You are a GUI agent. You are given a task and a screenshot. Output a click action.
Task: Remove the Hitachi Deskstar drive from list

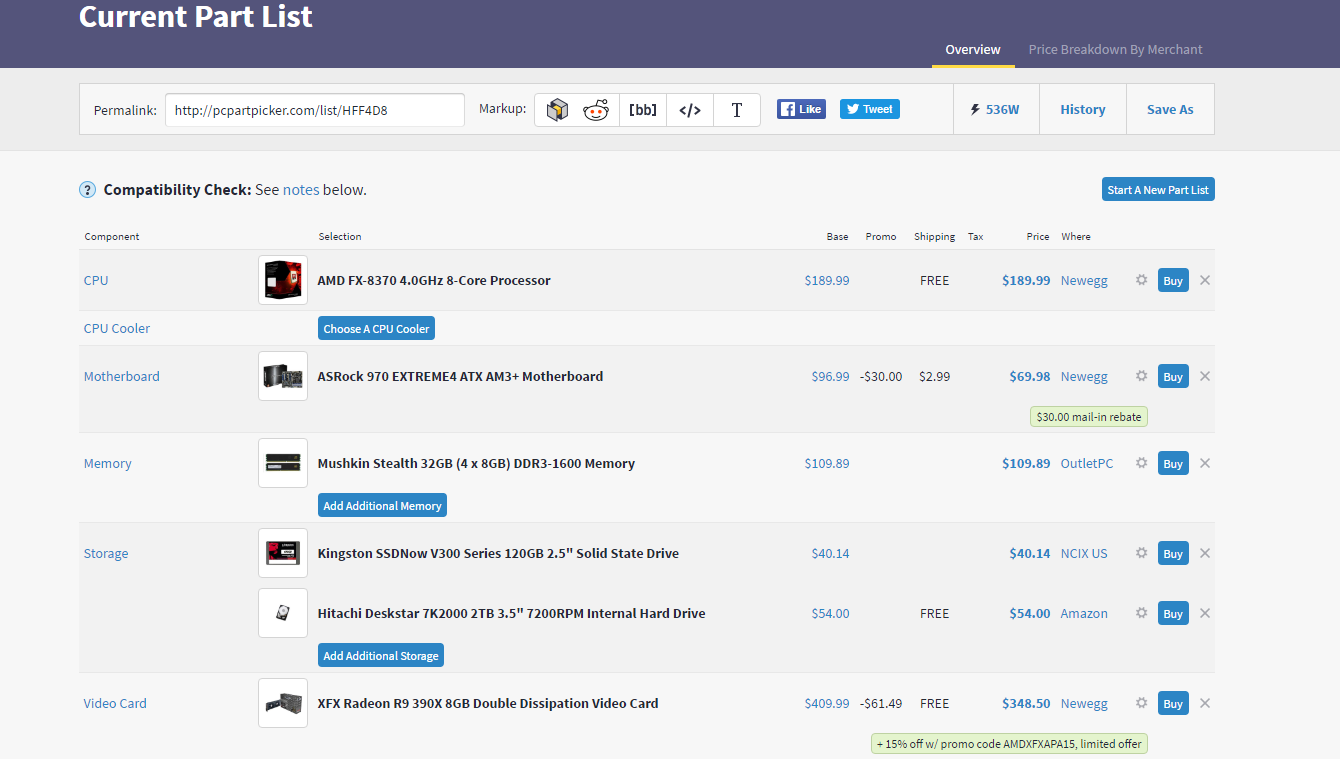pyautogui.click(x=1205, y=613)
